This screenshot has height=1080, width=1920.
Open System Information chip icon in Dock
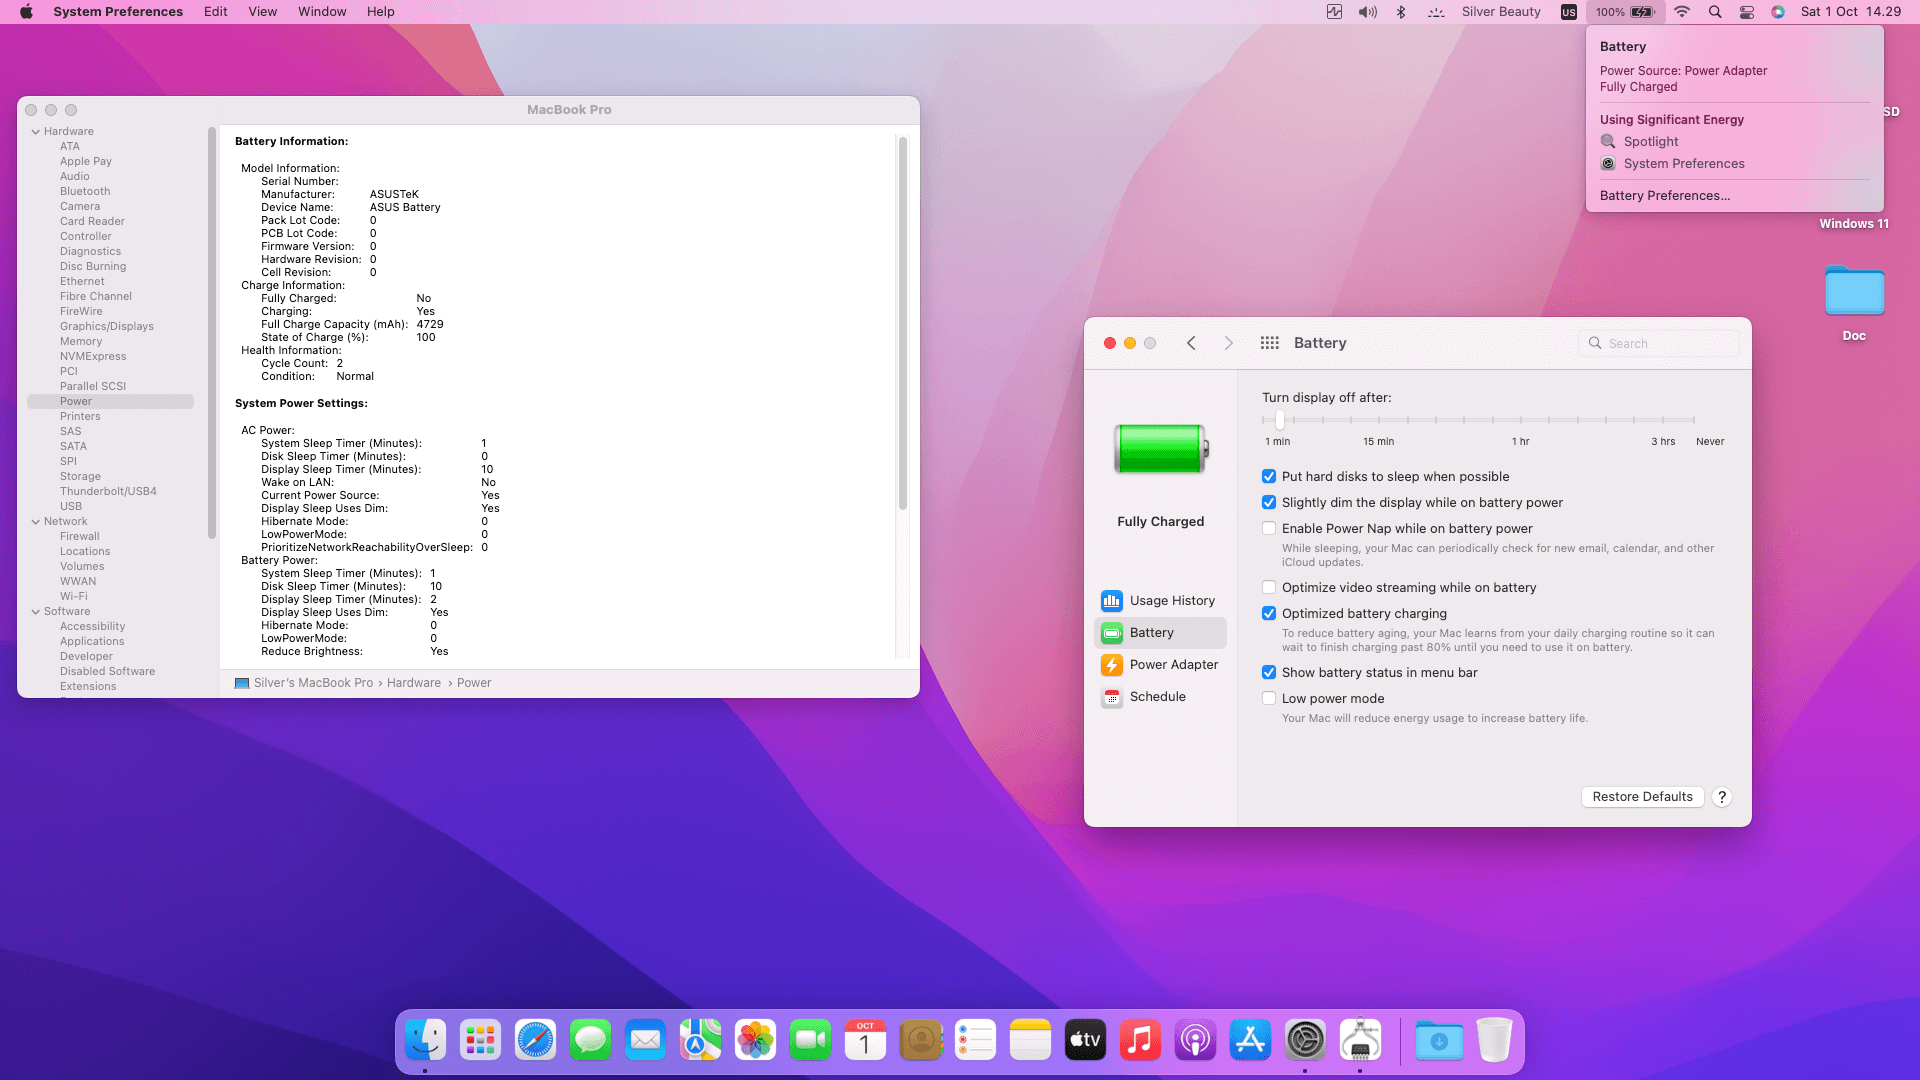1361,1041
